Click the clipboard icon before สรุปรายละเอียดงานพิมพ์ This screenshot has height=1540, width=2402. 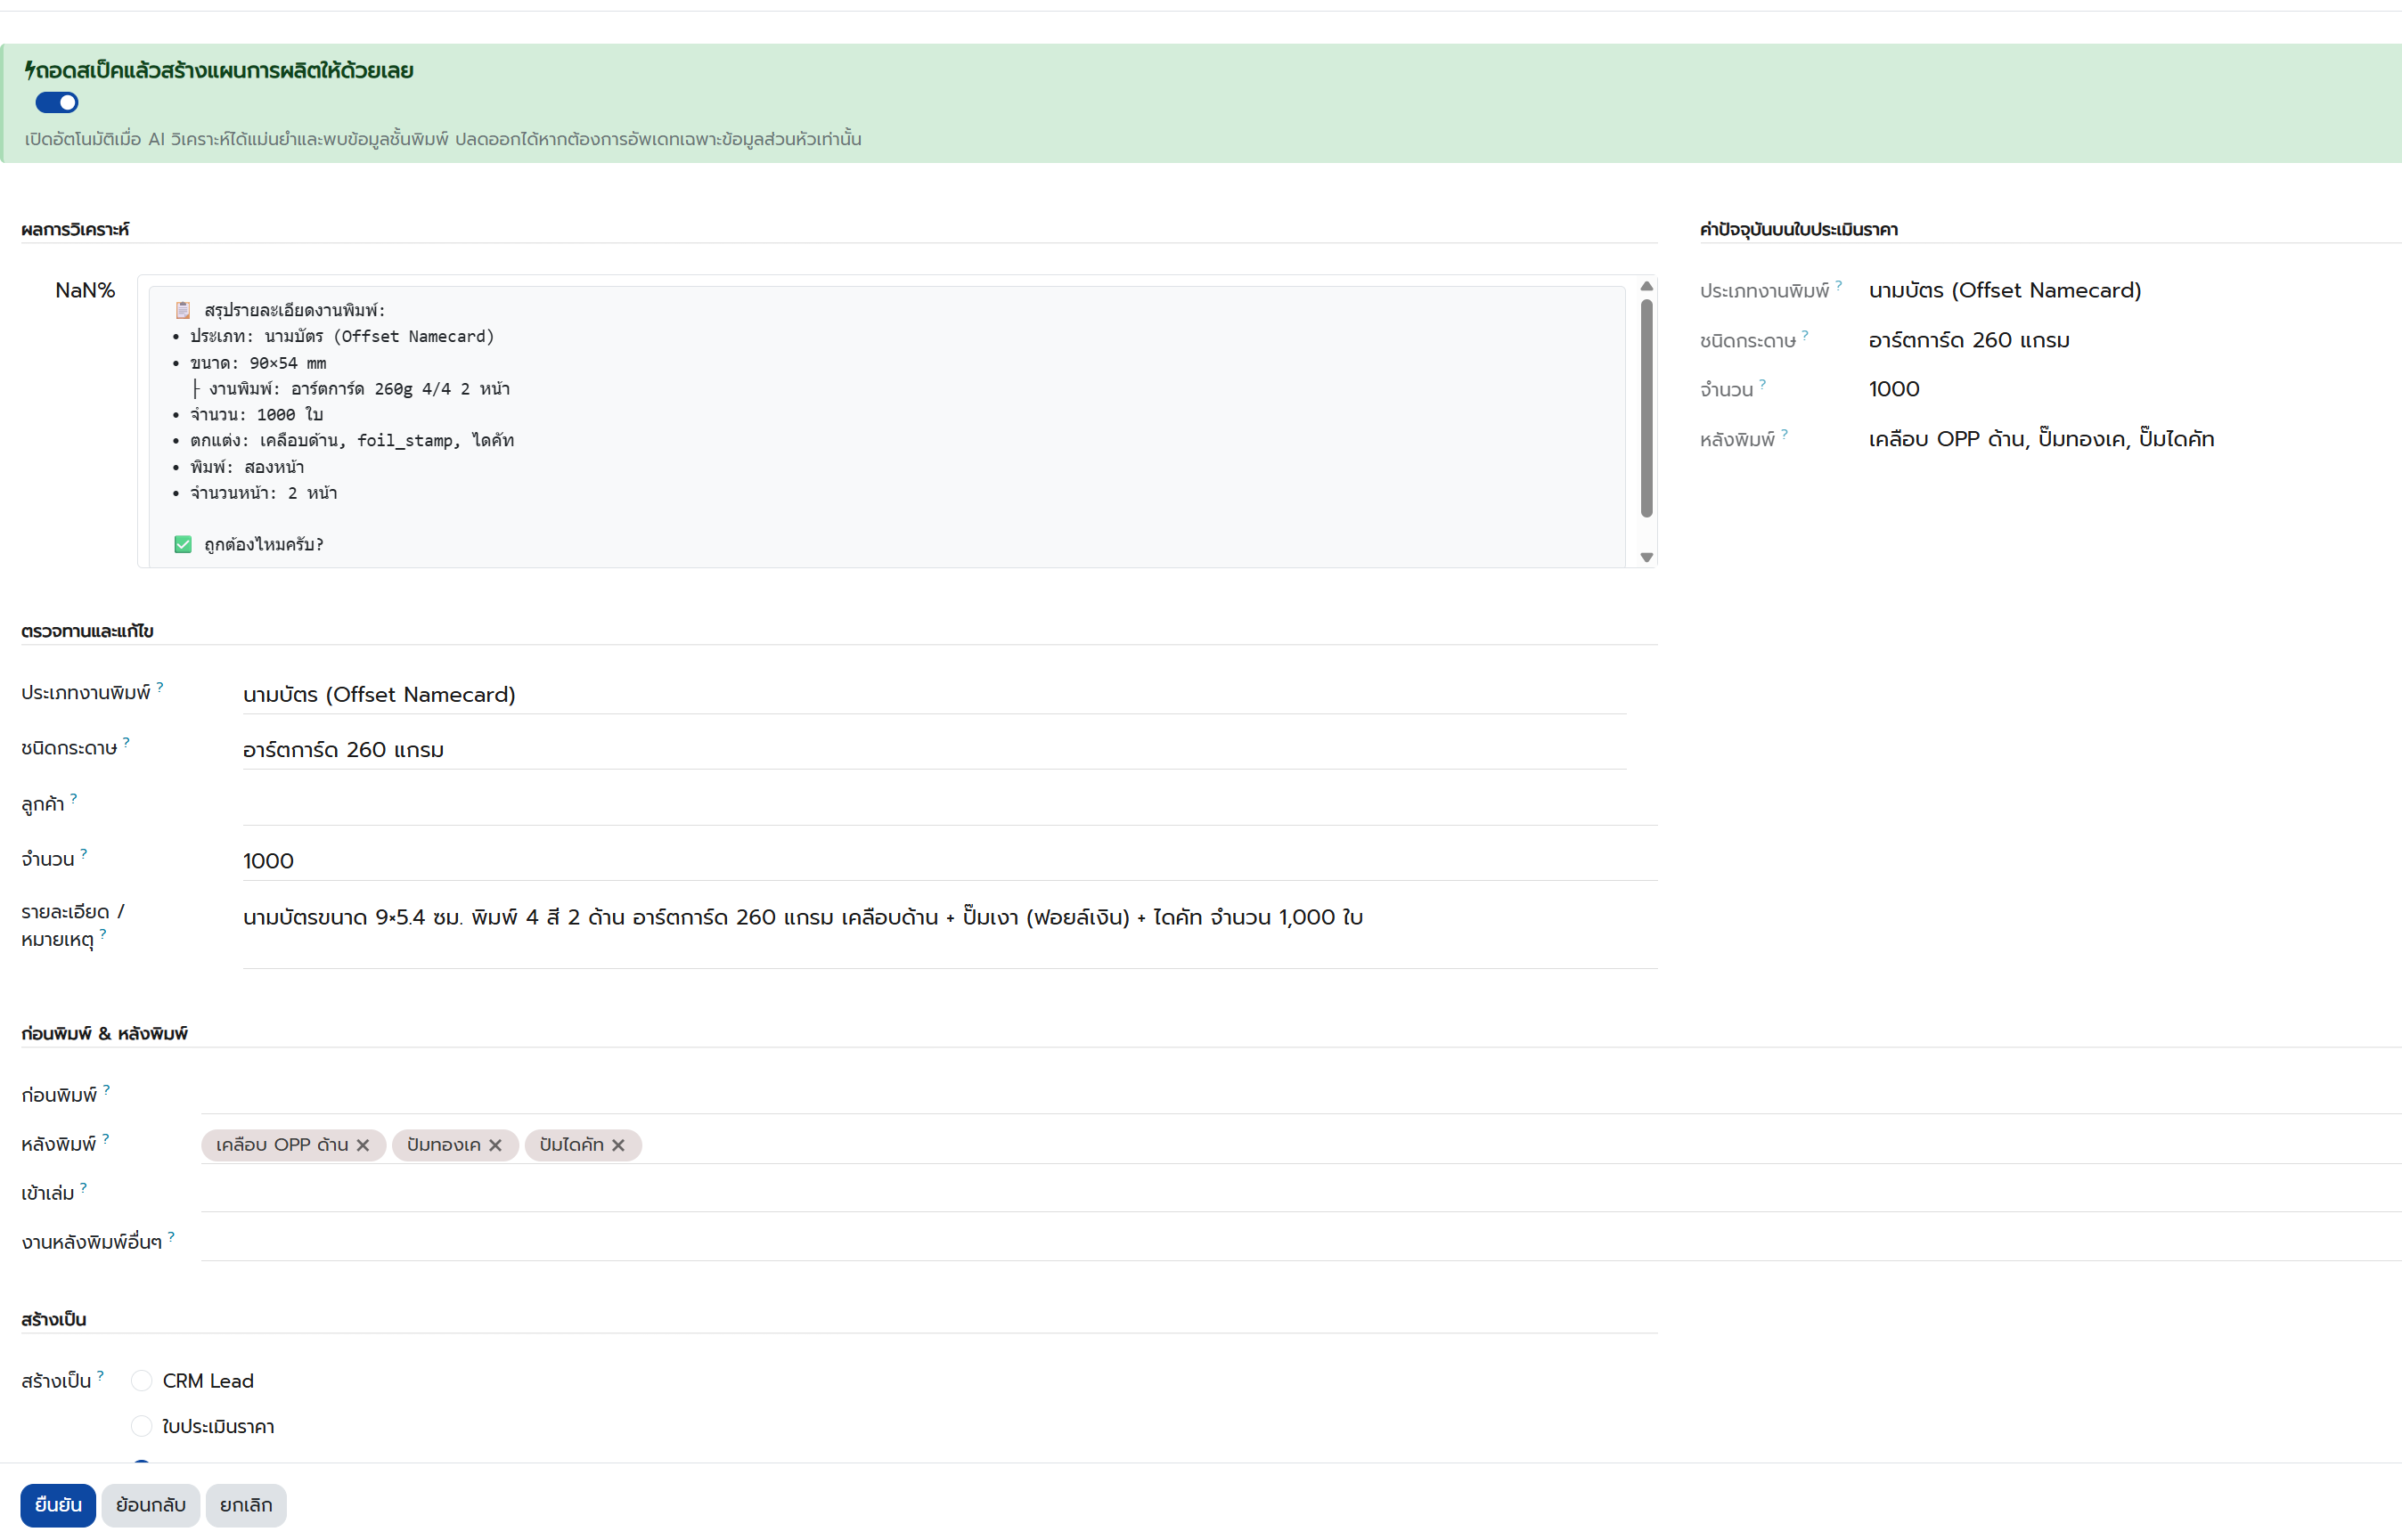point(183,310)
